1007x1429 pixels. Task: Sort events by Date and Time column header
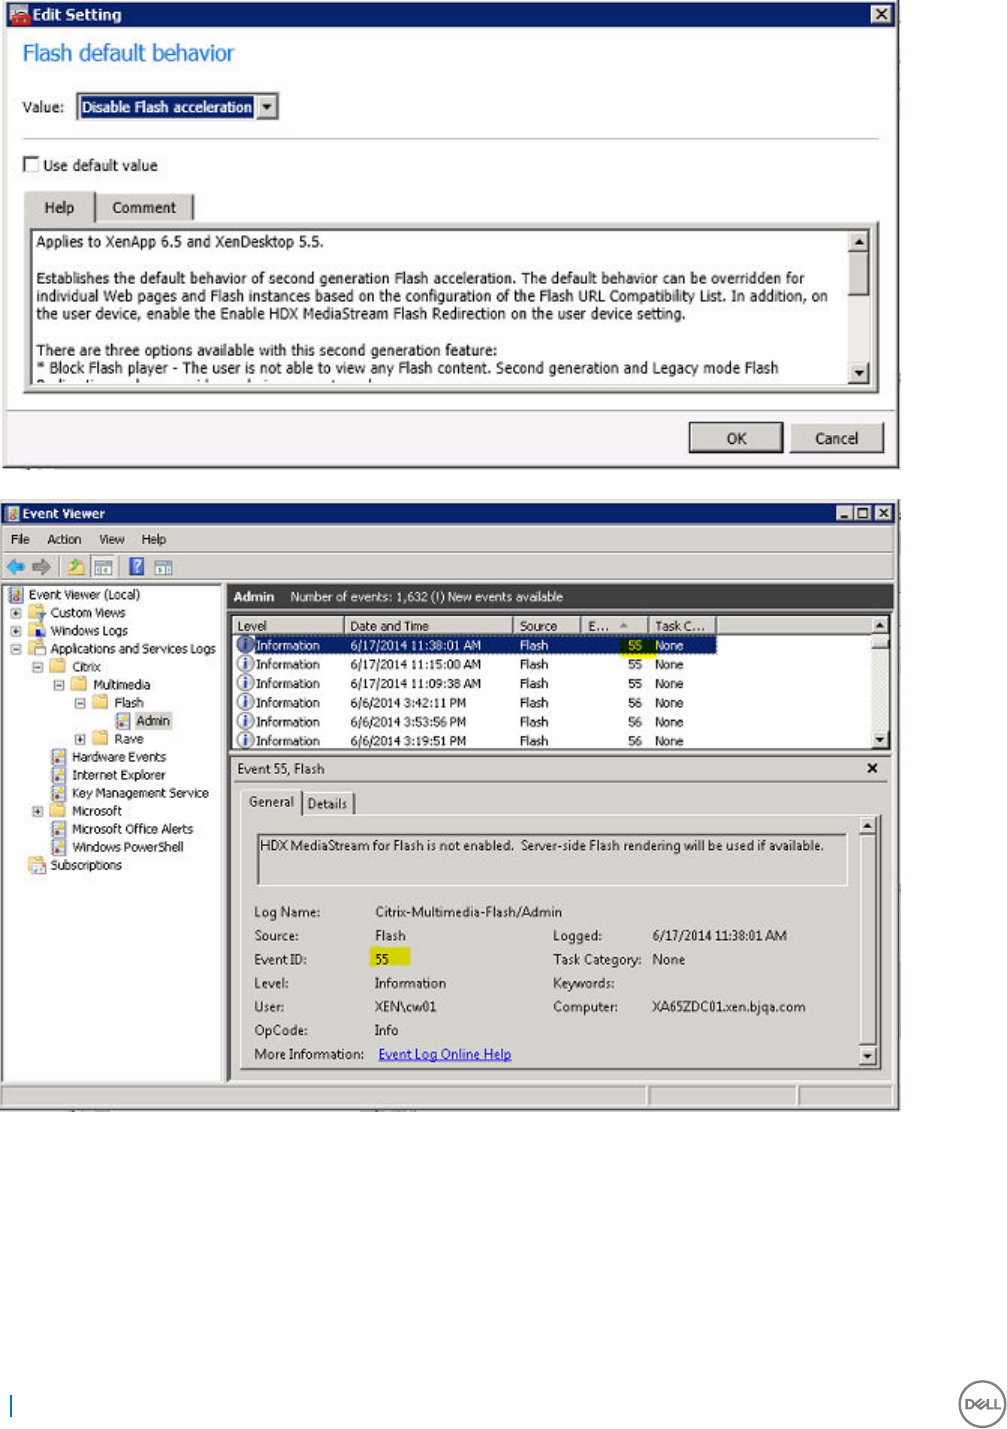pyautogui.click(x=427, y=625)
